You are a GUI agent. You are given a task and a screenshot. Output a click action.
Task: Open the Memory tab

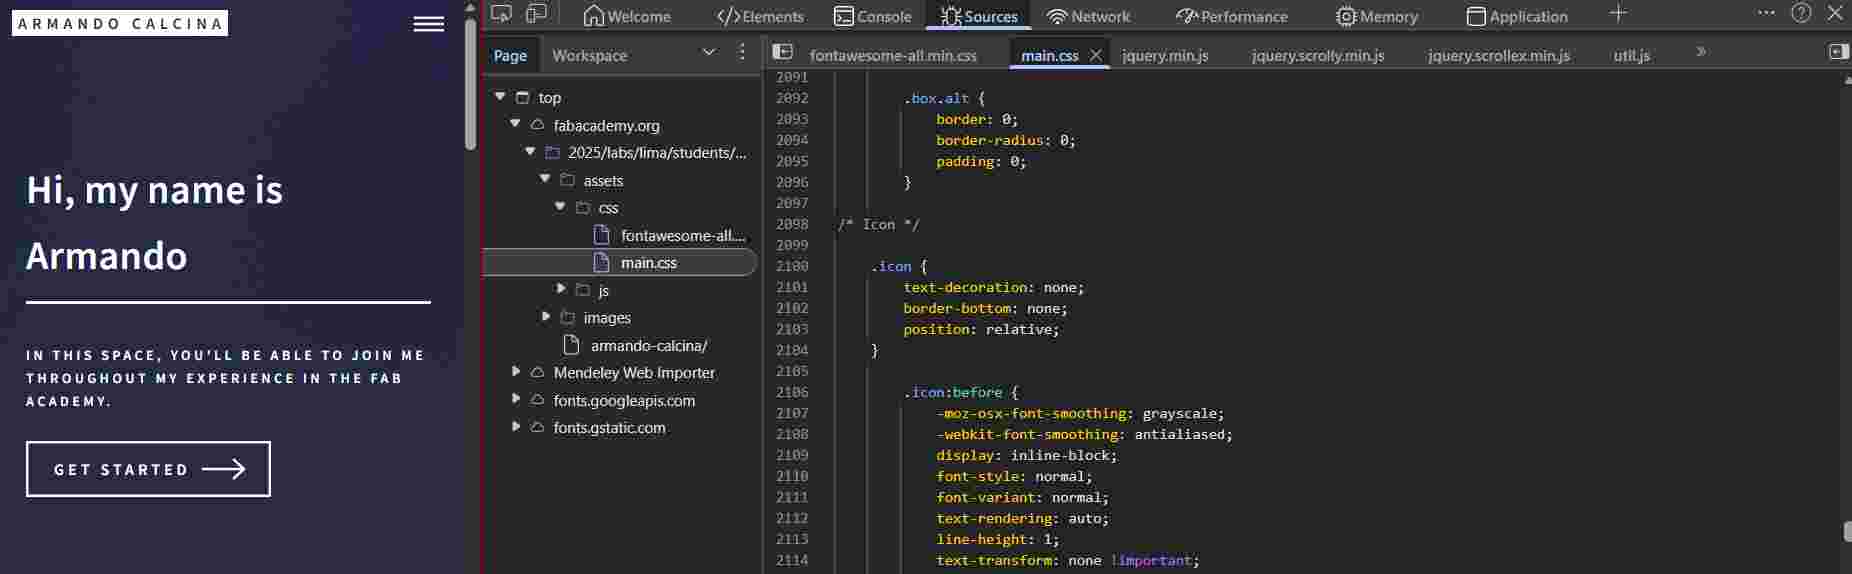pyautogui.click(x=1377, y=16)
